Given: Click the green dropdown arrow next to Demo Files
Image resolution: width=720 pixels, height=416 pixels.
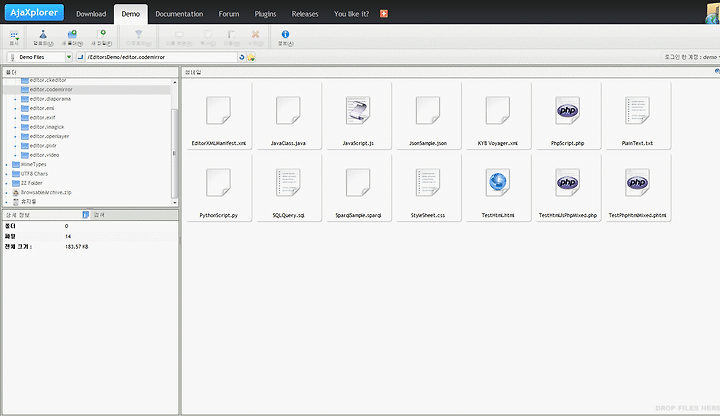Looking at the screenshot, I should 69,57.
